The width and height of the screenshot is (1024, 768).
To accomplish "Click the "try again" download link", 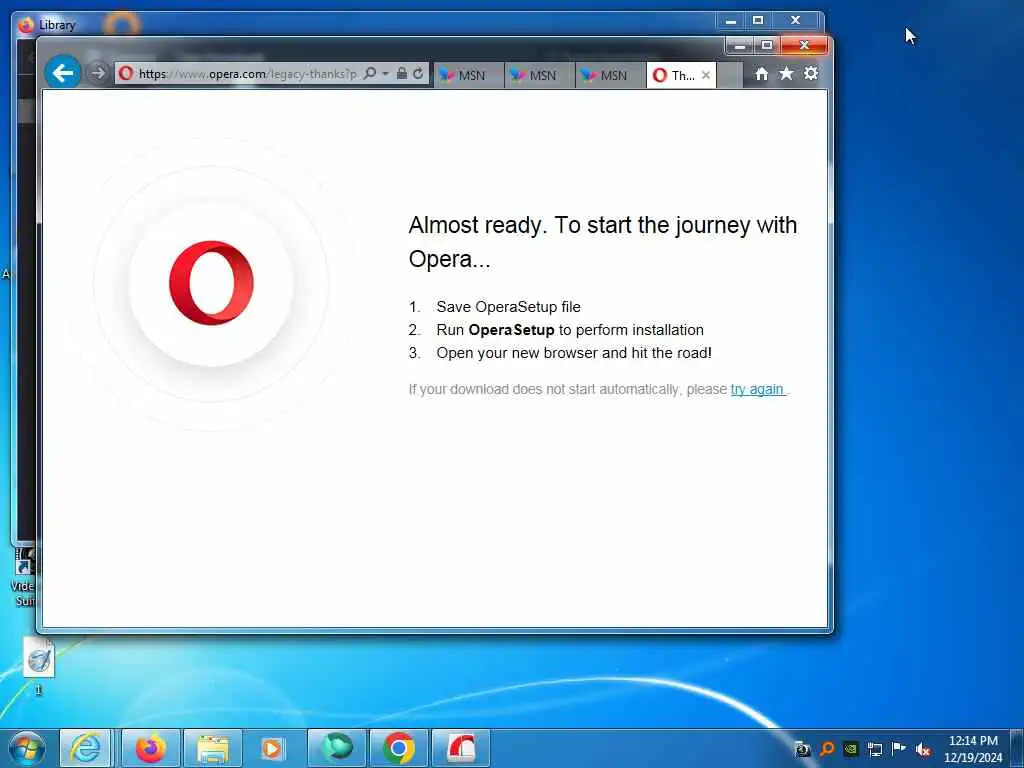I will (x=758, y=389).
